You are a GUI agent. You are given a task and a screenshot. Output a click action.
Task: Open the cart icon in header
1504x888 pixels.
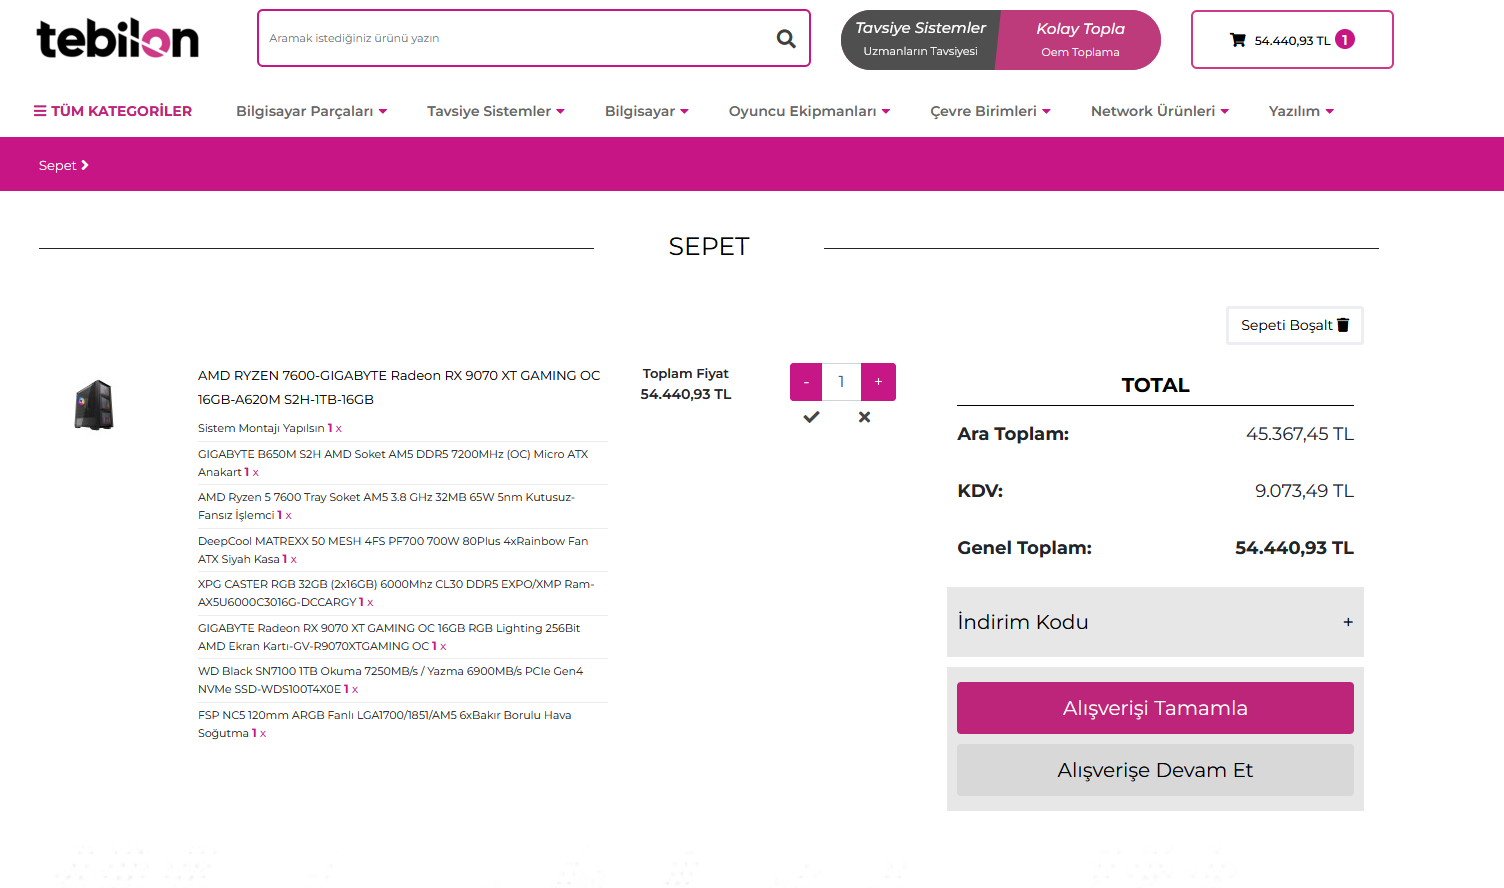[1238, 40]
